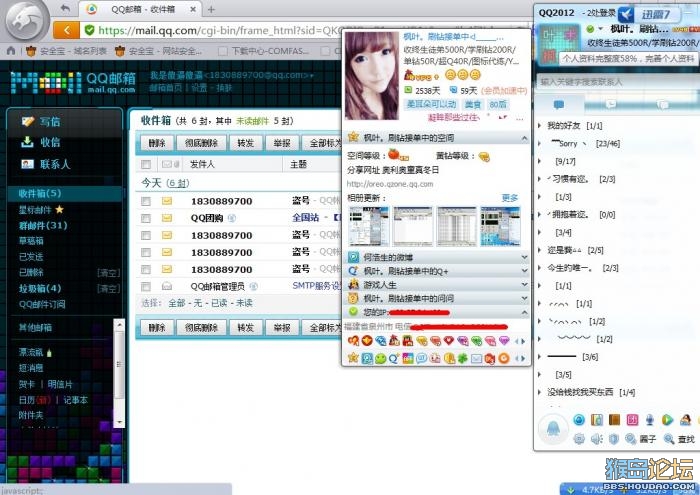Click the contact search field in QQ
This screenshot has width=700, height=495.
coord(616,82)
